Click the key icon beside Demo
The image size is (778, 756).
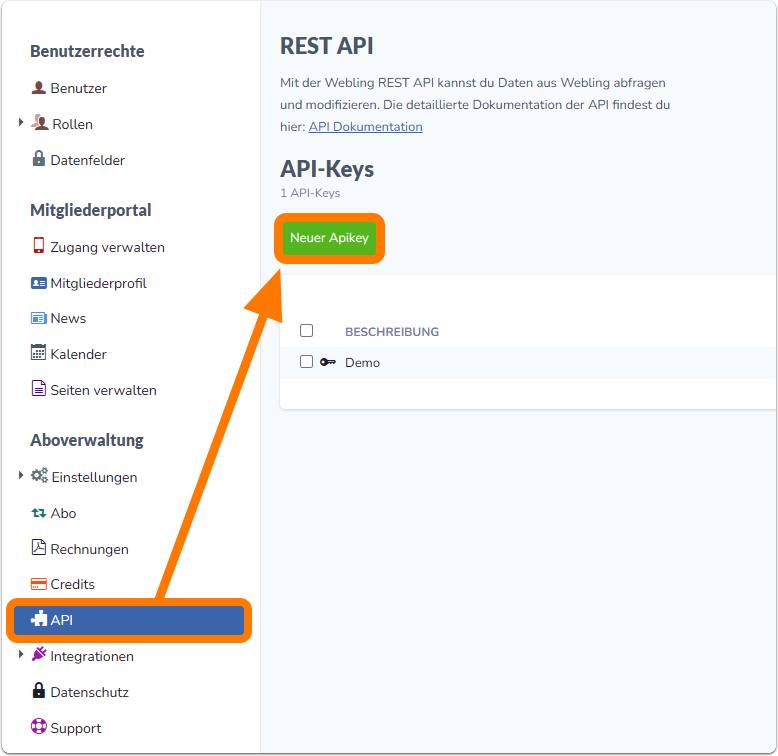point(327,362)
